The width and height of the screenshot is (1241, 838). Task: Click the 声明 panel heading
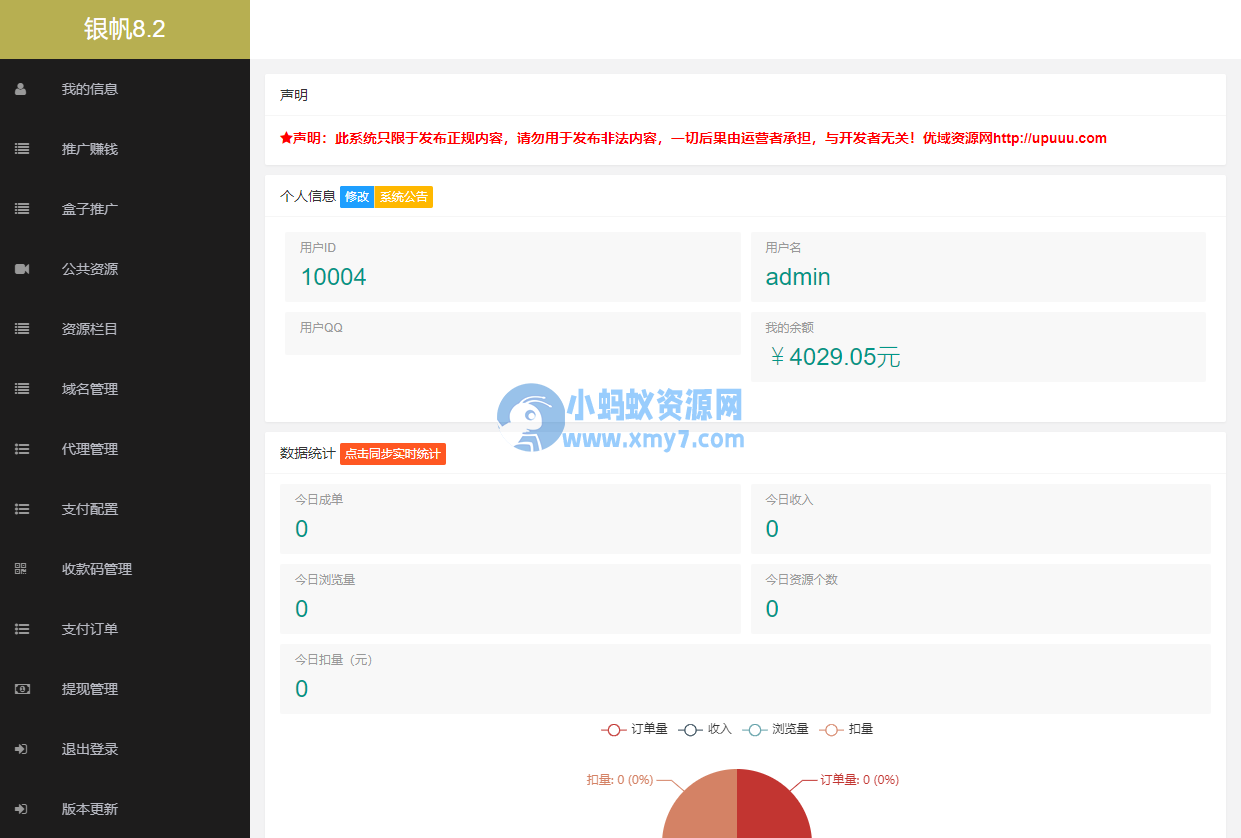tap(294, 95)
